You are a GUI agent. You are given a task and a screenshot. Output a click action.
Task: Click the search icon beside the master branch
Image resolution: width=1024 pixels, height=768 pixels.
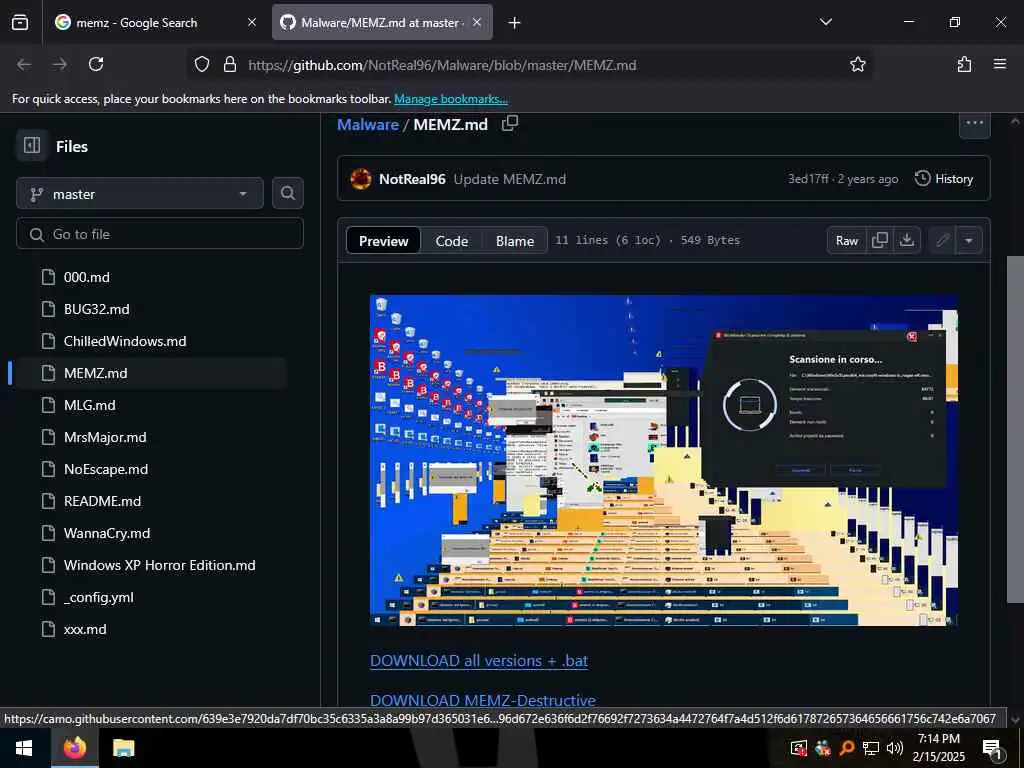(x=287, y=193)
